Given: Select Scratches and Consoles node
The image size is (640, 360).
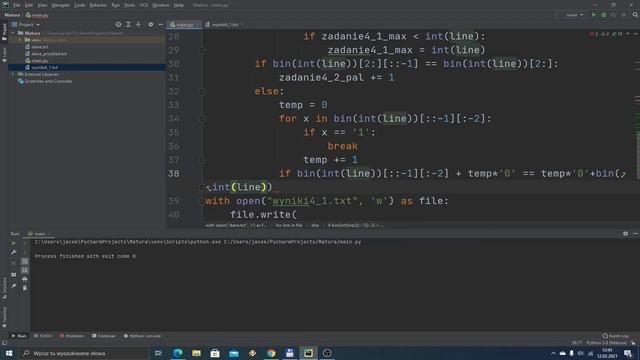Looking at the screenshot, I should click(48, 81).
